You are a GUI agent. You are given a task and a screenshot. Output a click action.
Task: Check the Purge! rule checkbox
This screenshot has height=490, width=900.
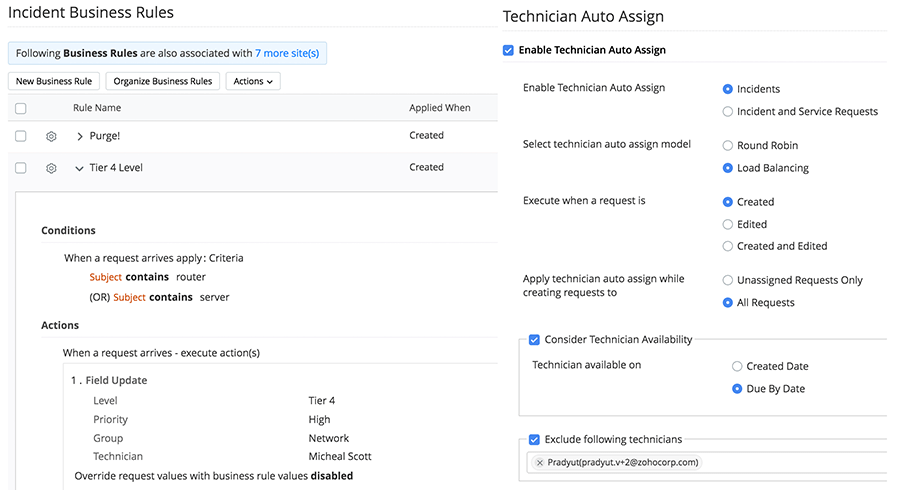coord(21,137)
